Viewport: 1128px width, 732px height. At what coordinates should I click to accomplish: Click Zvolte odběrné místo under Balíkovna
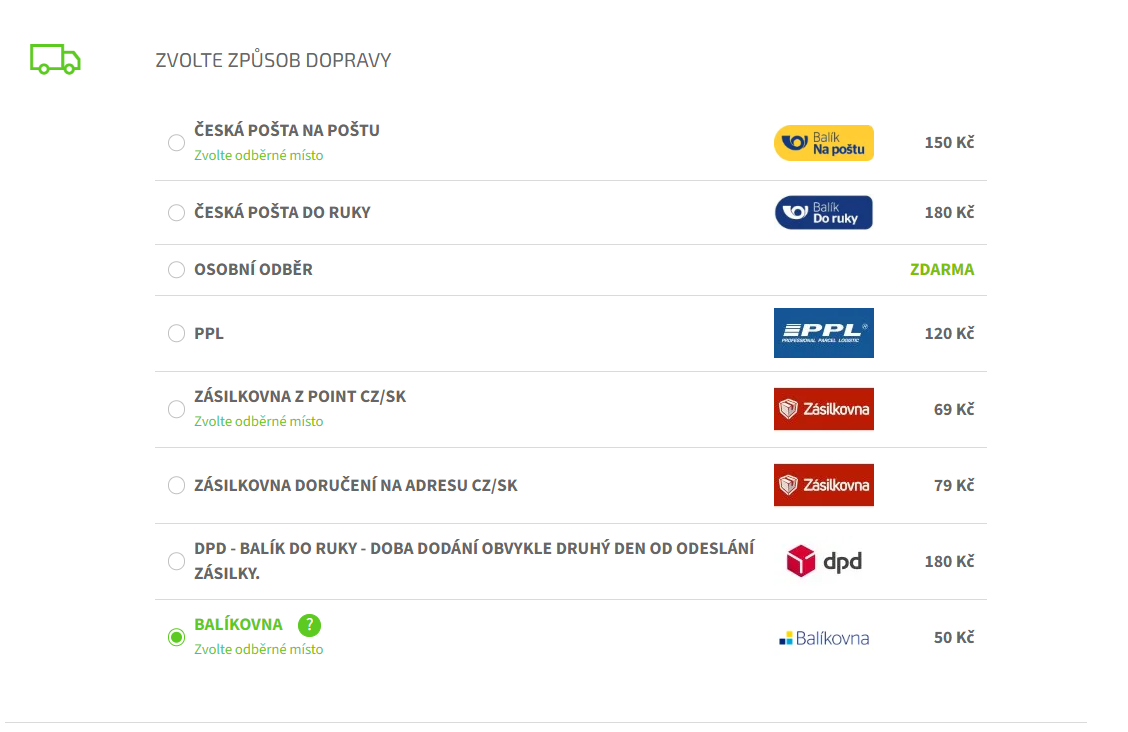(x=259, y=650)
